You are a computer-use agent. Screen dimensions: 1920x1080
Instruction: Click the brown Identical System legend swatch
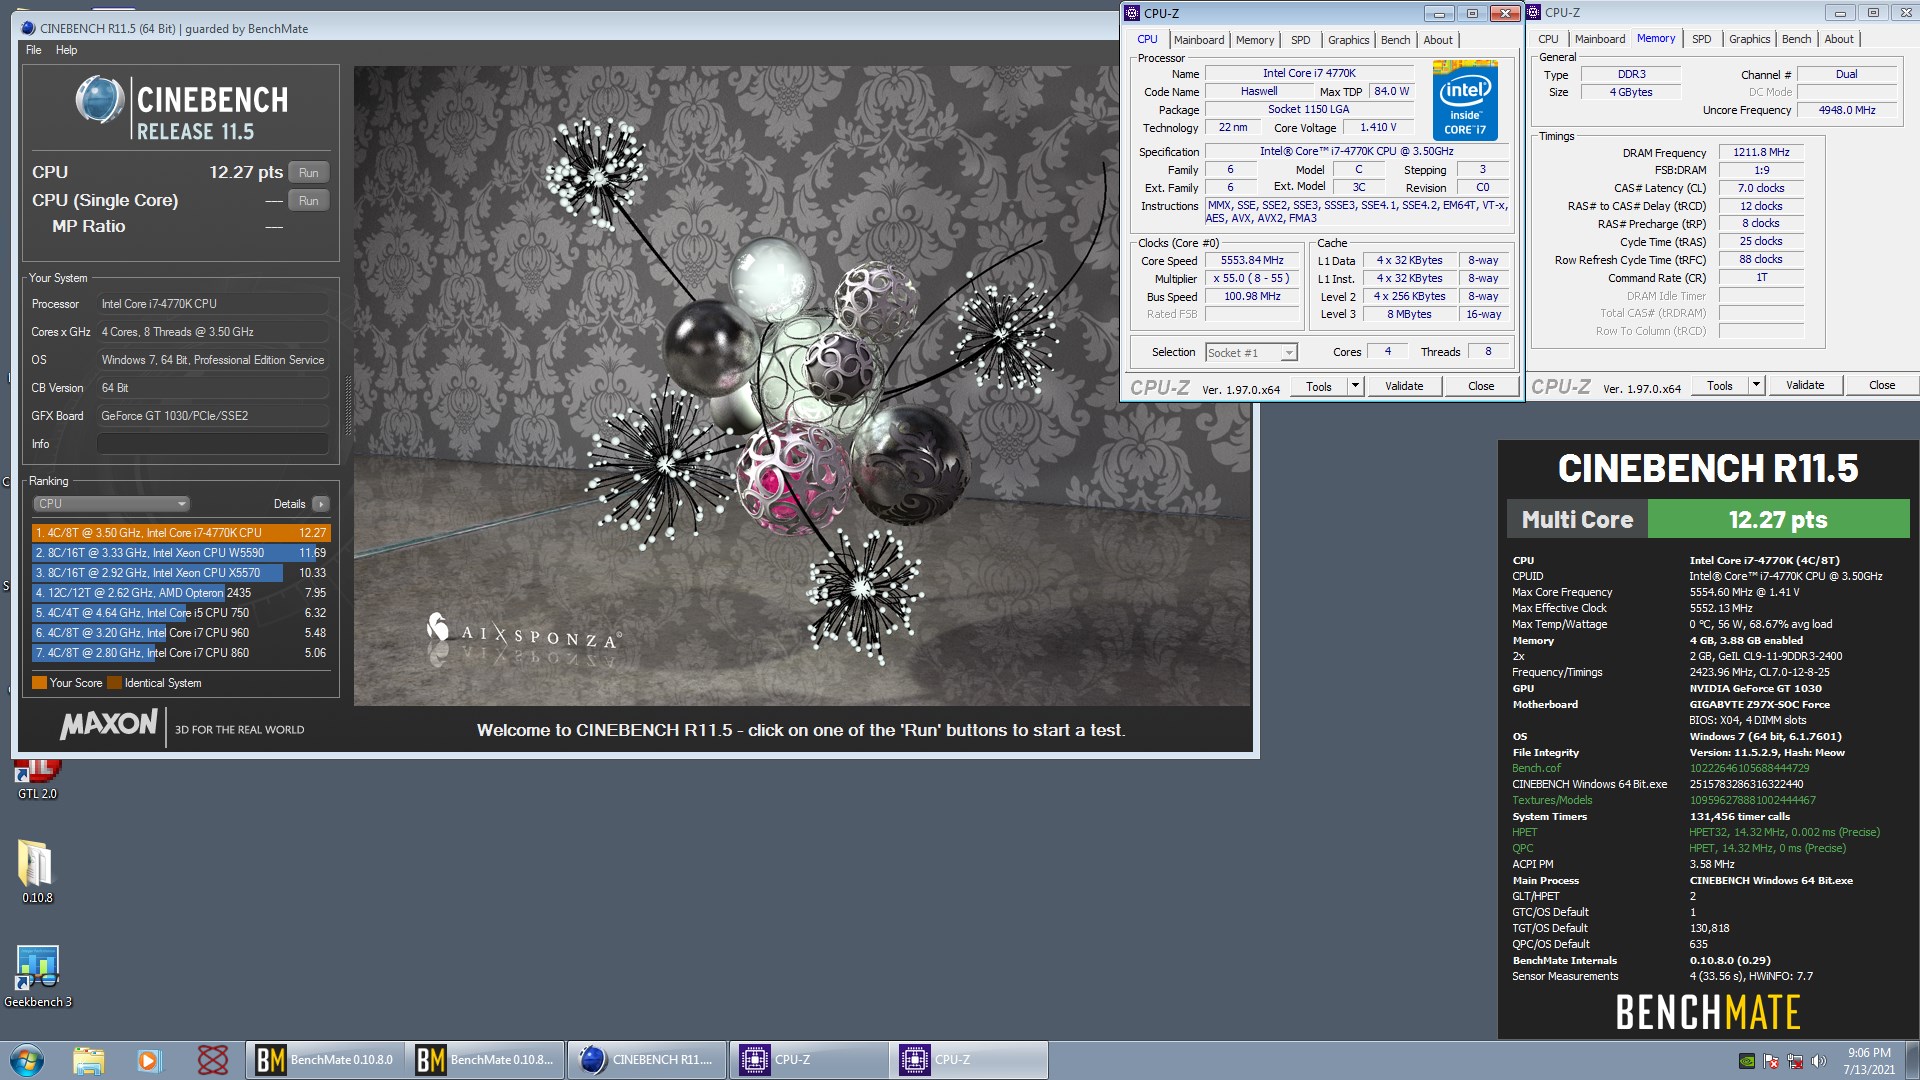114,683
